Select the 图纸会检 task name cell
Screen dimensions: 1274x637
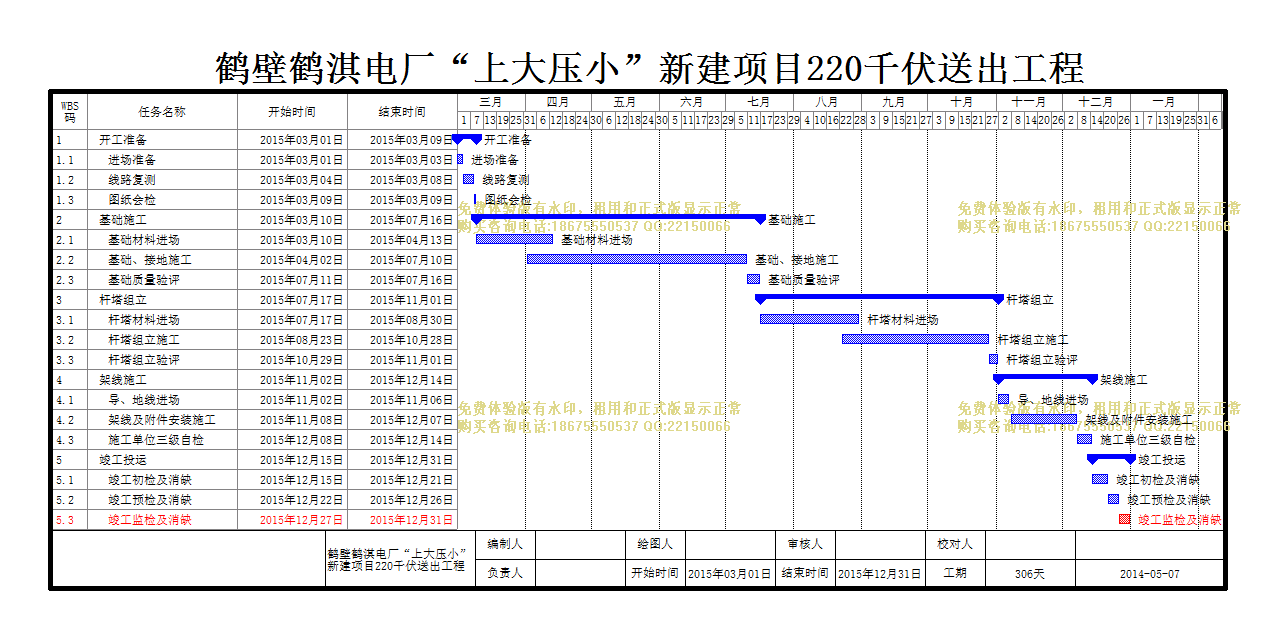[x=162, y=200]
